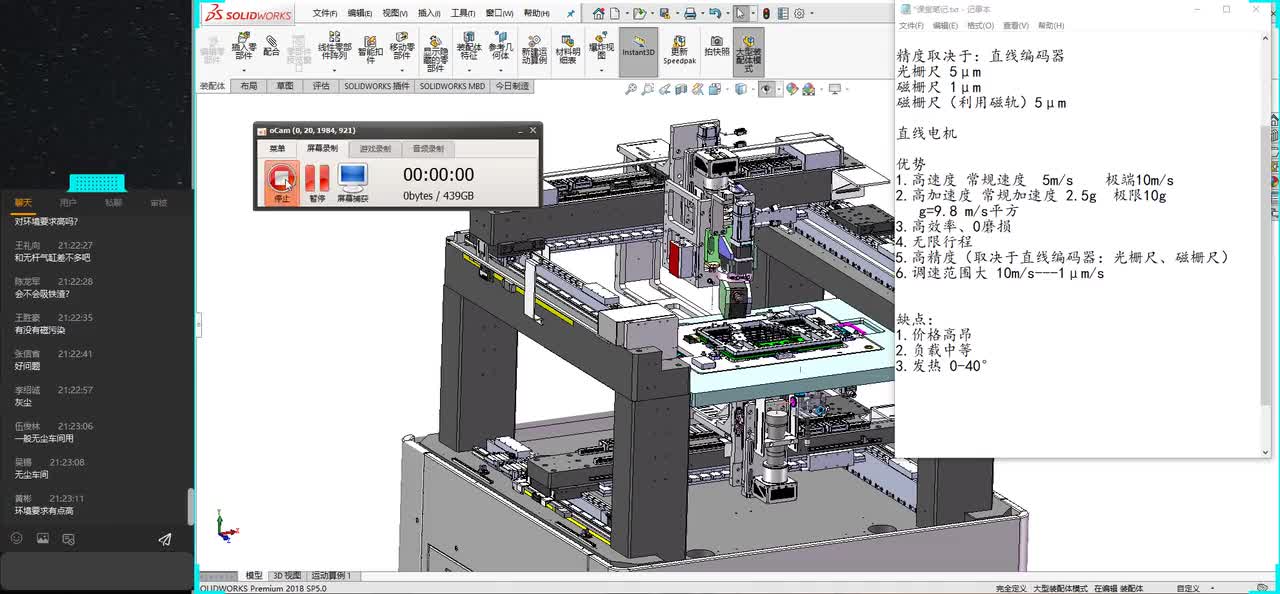
Task: Select the Mate (配合) paperclip tool
Action: 271,47
